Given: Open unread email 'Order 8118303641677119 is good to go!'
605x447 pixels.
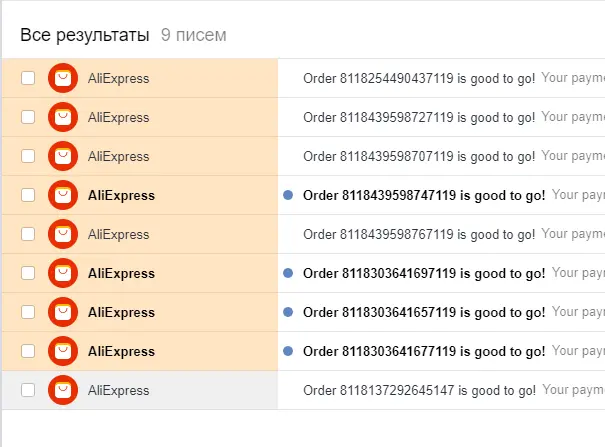Looking at the screenshot, I should [424, 351].
